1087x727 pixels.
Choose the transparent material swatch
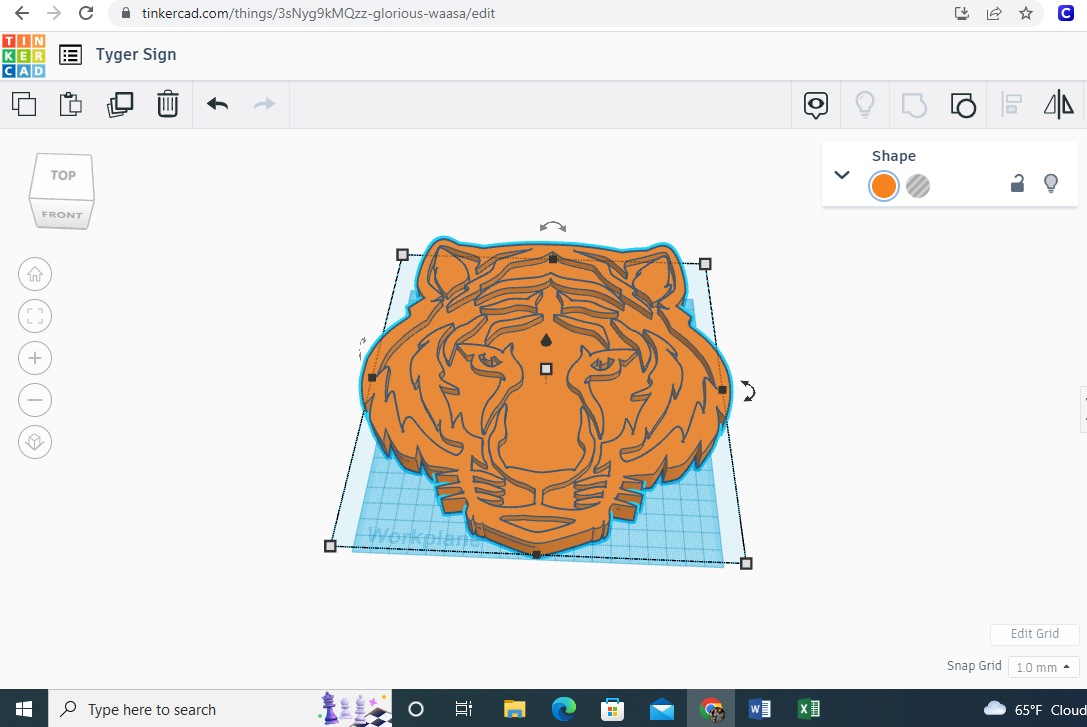click(917, 186)
